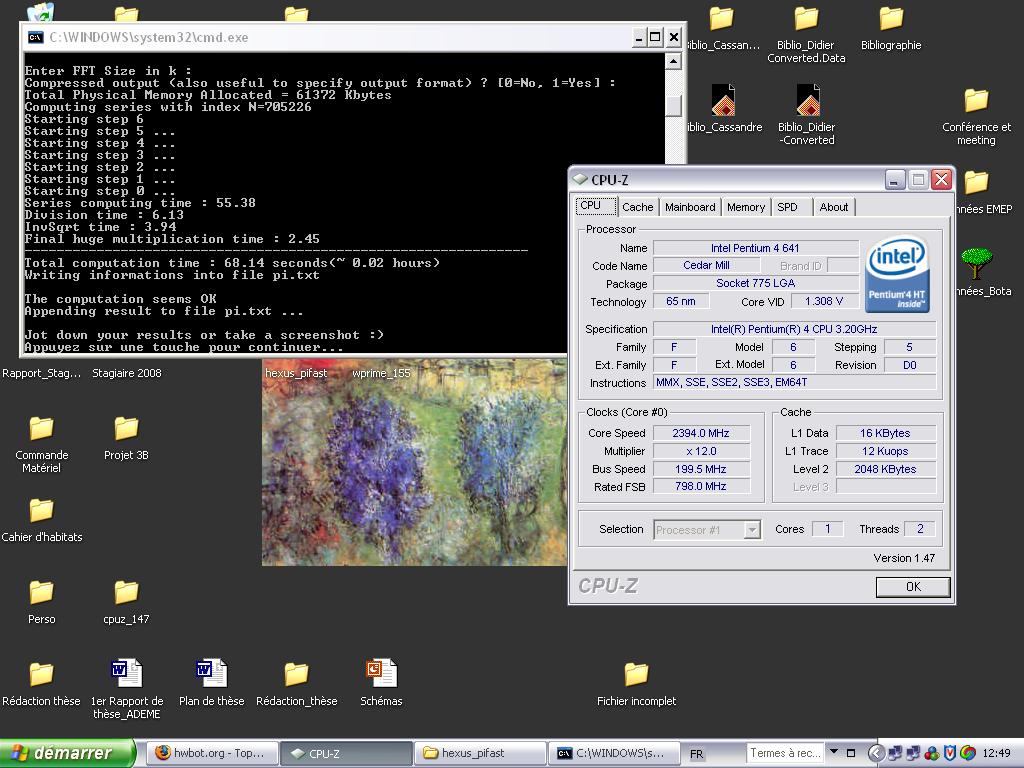Switch to the Memory tab
The height and width of the screenshot is (768, 1024).
pos(746,207)
